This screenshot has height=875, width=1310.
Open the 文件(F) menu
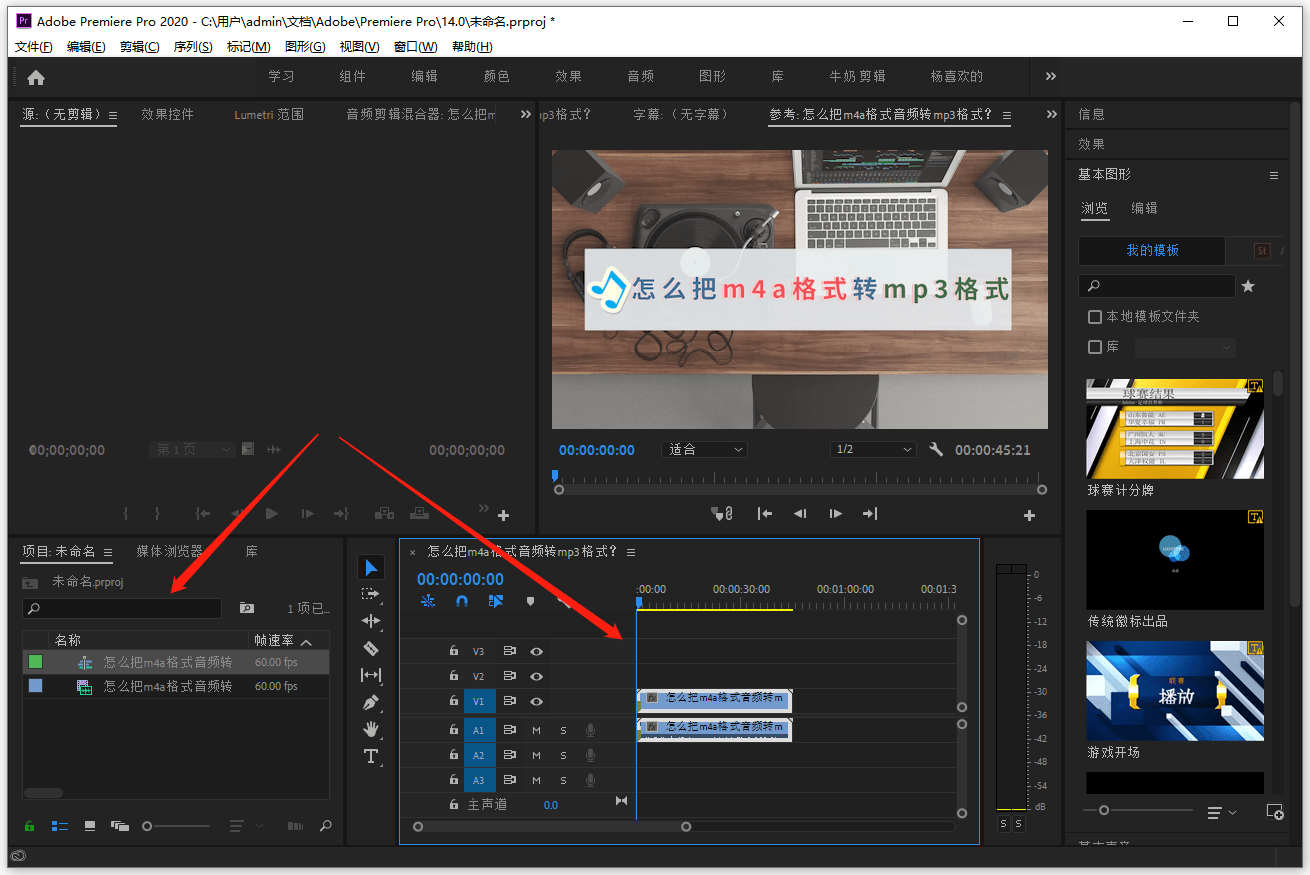(34, 47)
